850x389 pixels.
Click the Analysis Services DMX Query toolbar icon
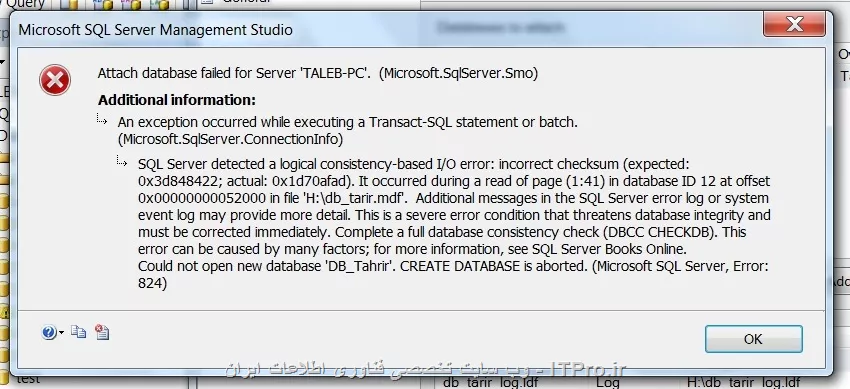pyautogui.click(x=130, y=5)
